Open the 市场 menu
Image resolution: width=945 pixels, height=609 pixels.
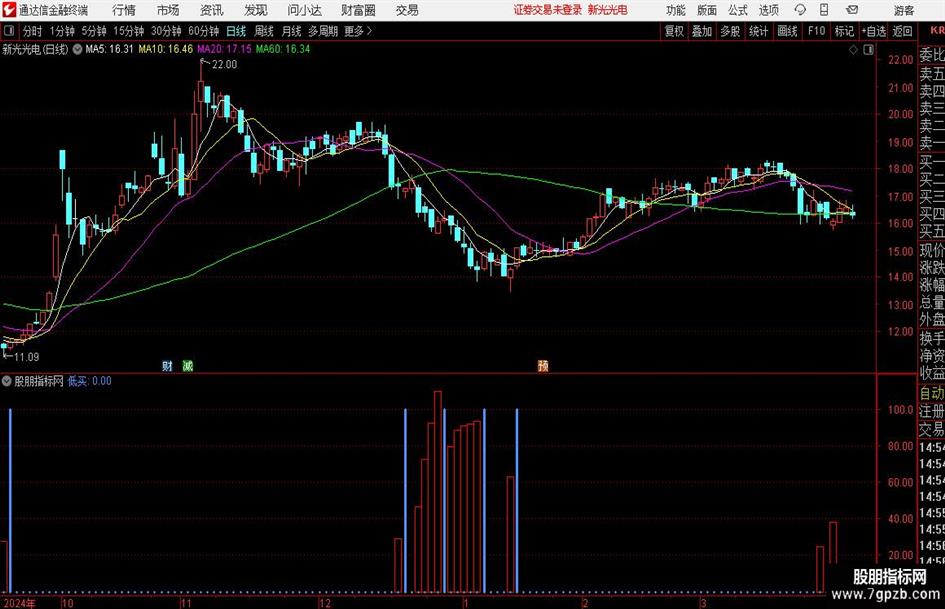(168, 10)
